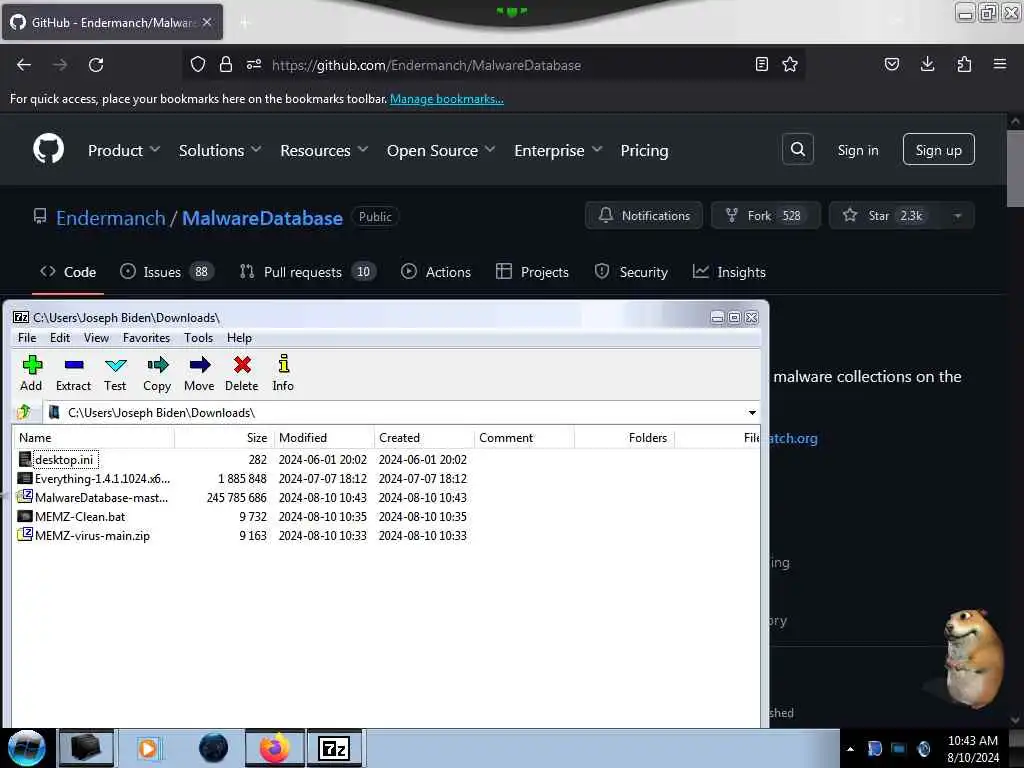This screenshot has width=1024, height=768.
Task: Open the Insights tab
Action: pyautogui.click(x=729, y=272)
